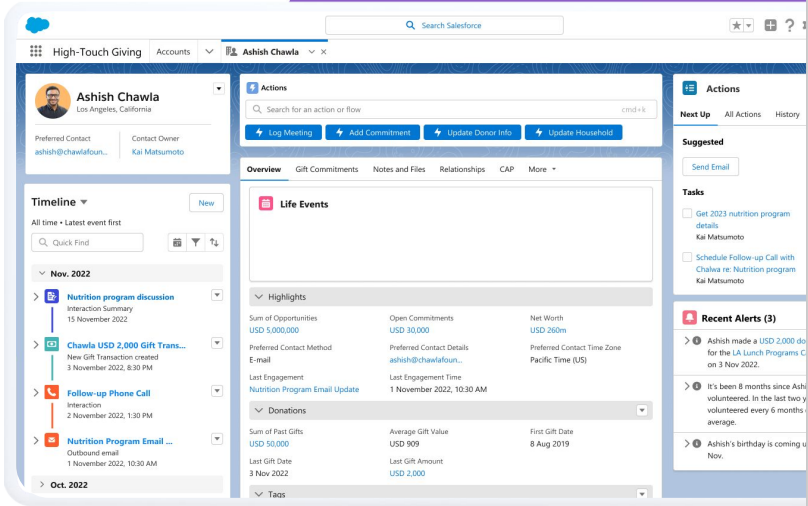Expand the Nutrition Program Email entry
This screenshot has height=506, width=808.
click(x=36, y=441)
